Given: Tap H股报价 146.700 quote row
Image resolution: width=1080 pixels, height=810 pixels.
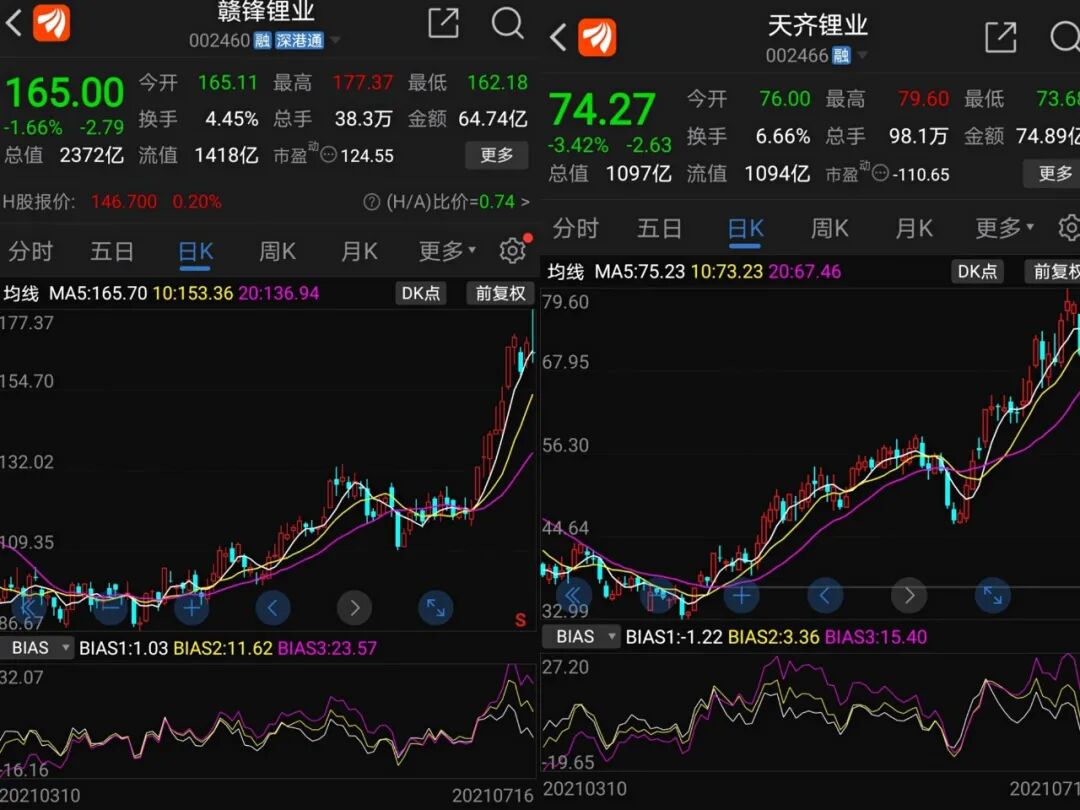Looking at the screenshot, I should 113,202.
